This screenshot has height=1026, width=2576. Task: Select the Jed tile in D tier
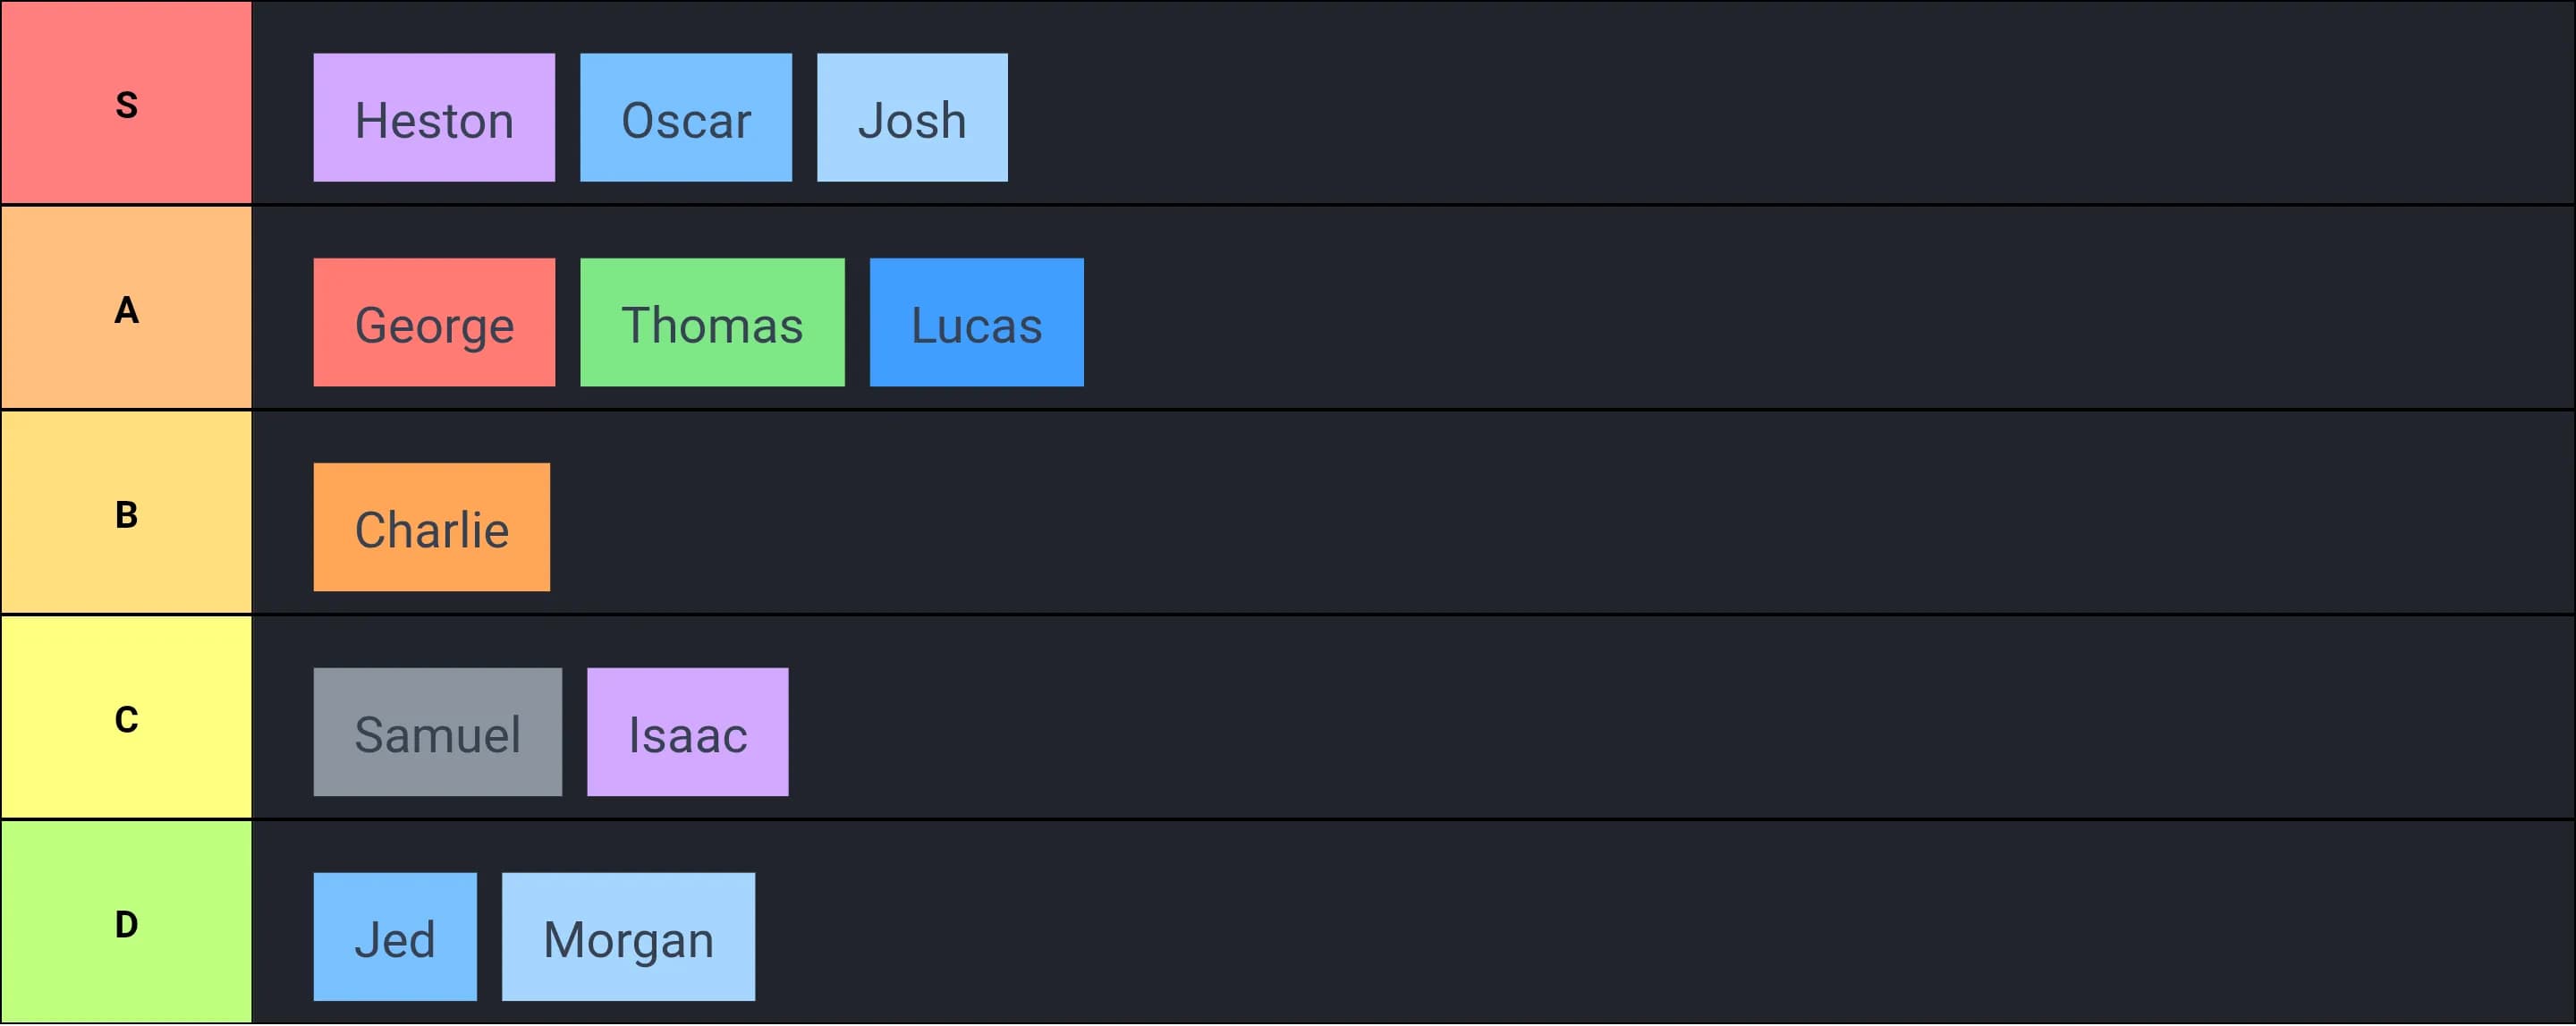coord(395,938)
